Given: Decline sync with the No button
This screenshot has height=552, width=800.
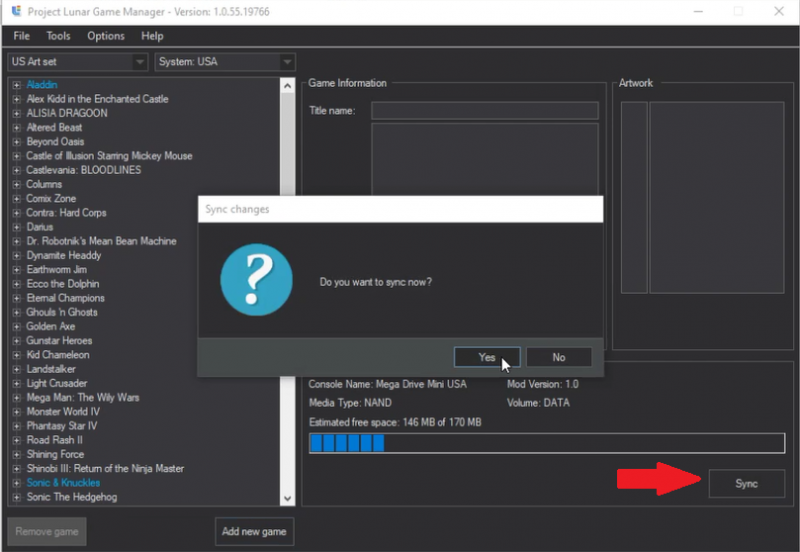Looking at the screenshot, I should (559, 357).
